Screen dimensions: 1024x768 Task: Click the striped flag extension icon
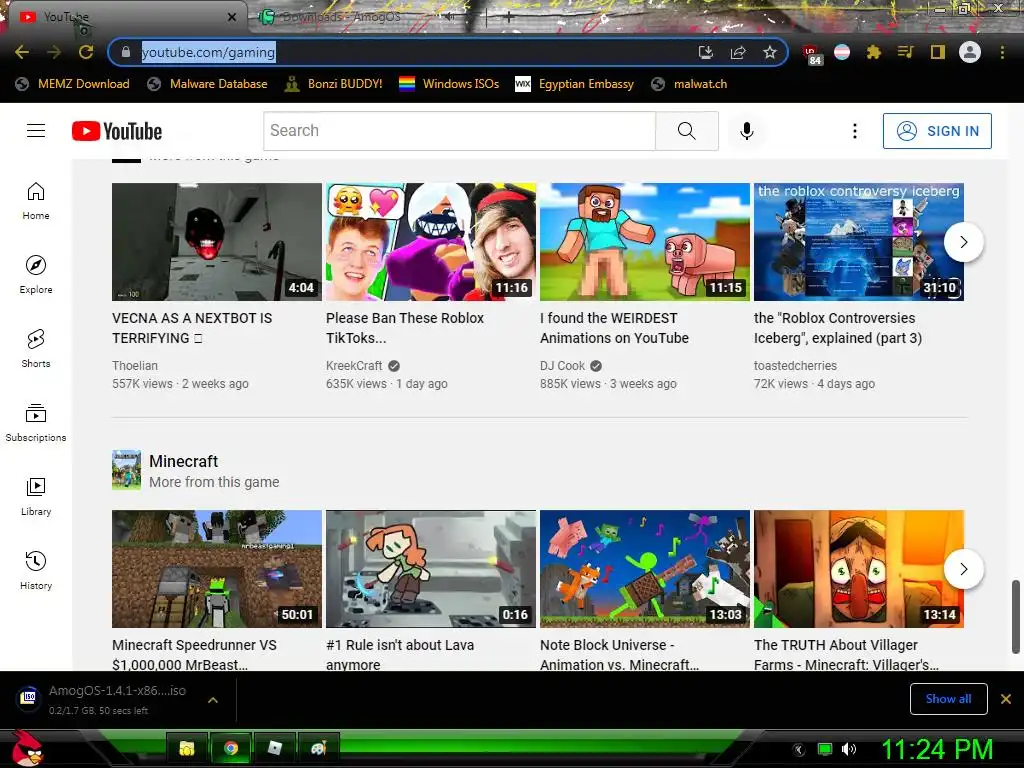(842, 52)
